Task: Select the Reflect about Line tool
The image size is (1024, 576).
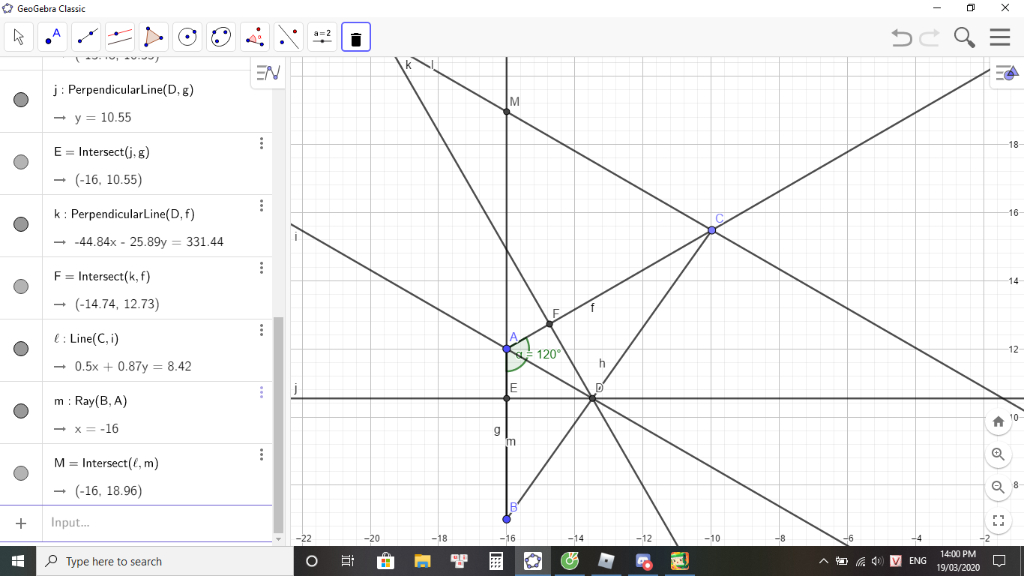Action: coord(289,37)
